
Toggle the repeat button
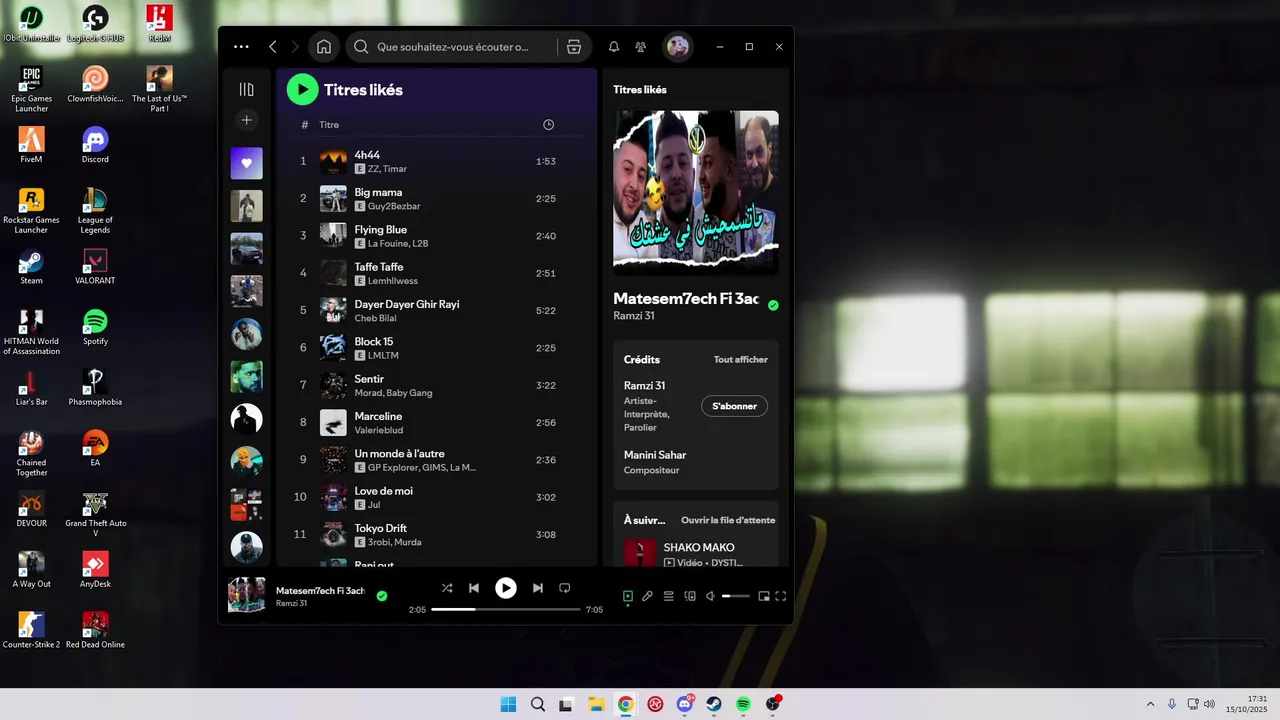click(565, 588)
